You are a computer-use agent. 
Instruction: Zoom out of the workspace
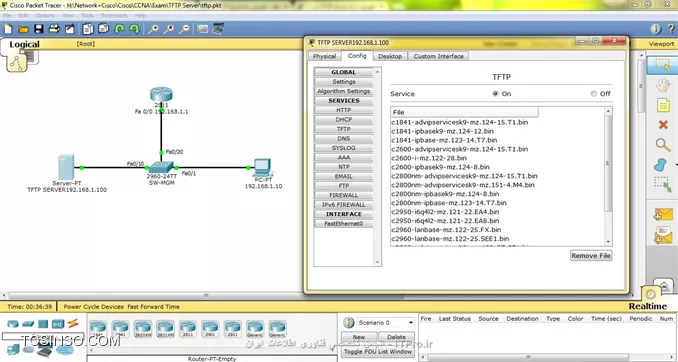pos(184,29)
